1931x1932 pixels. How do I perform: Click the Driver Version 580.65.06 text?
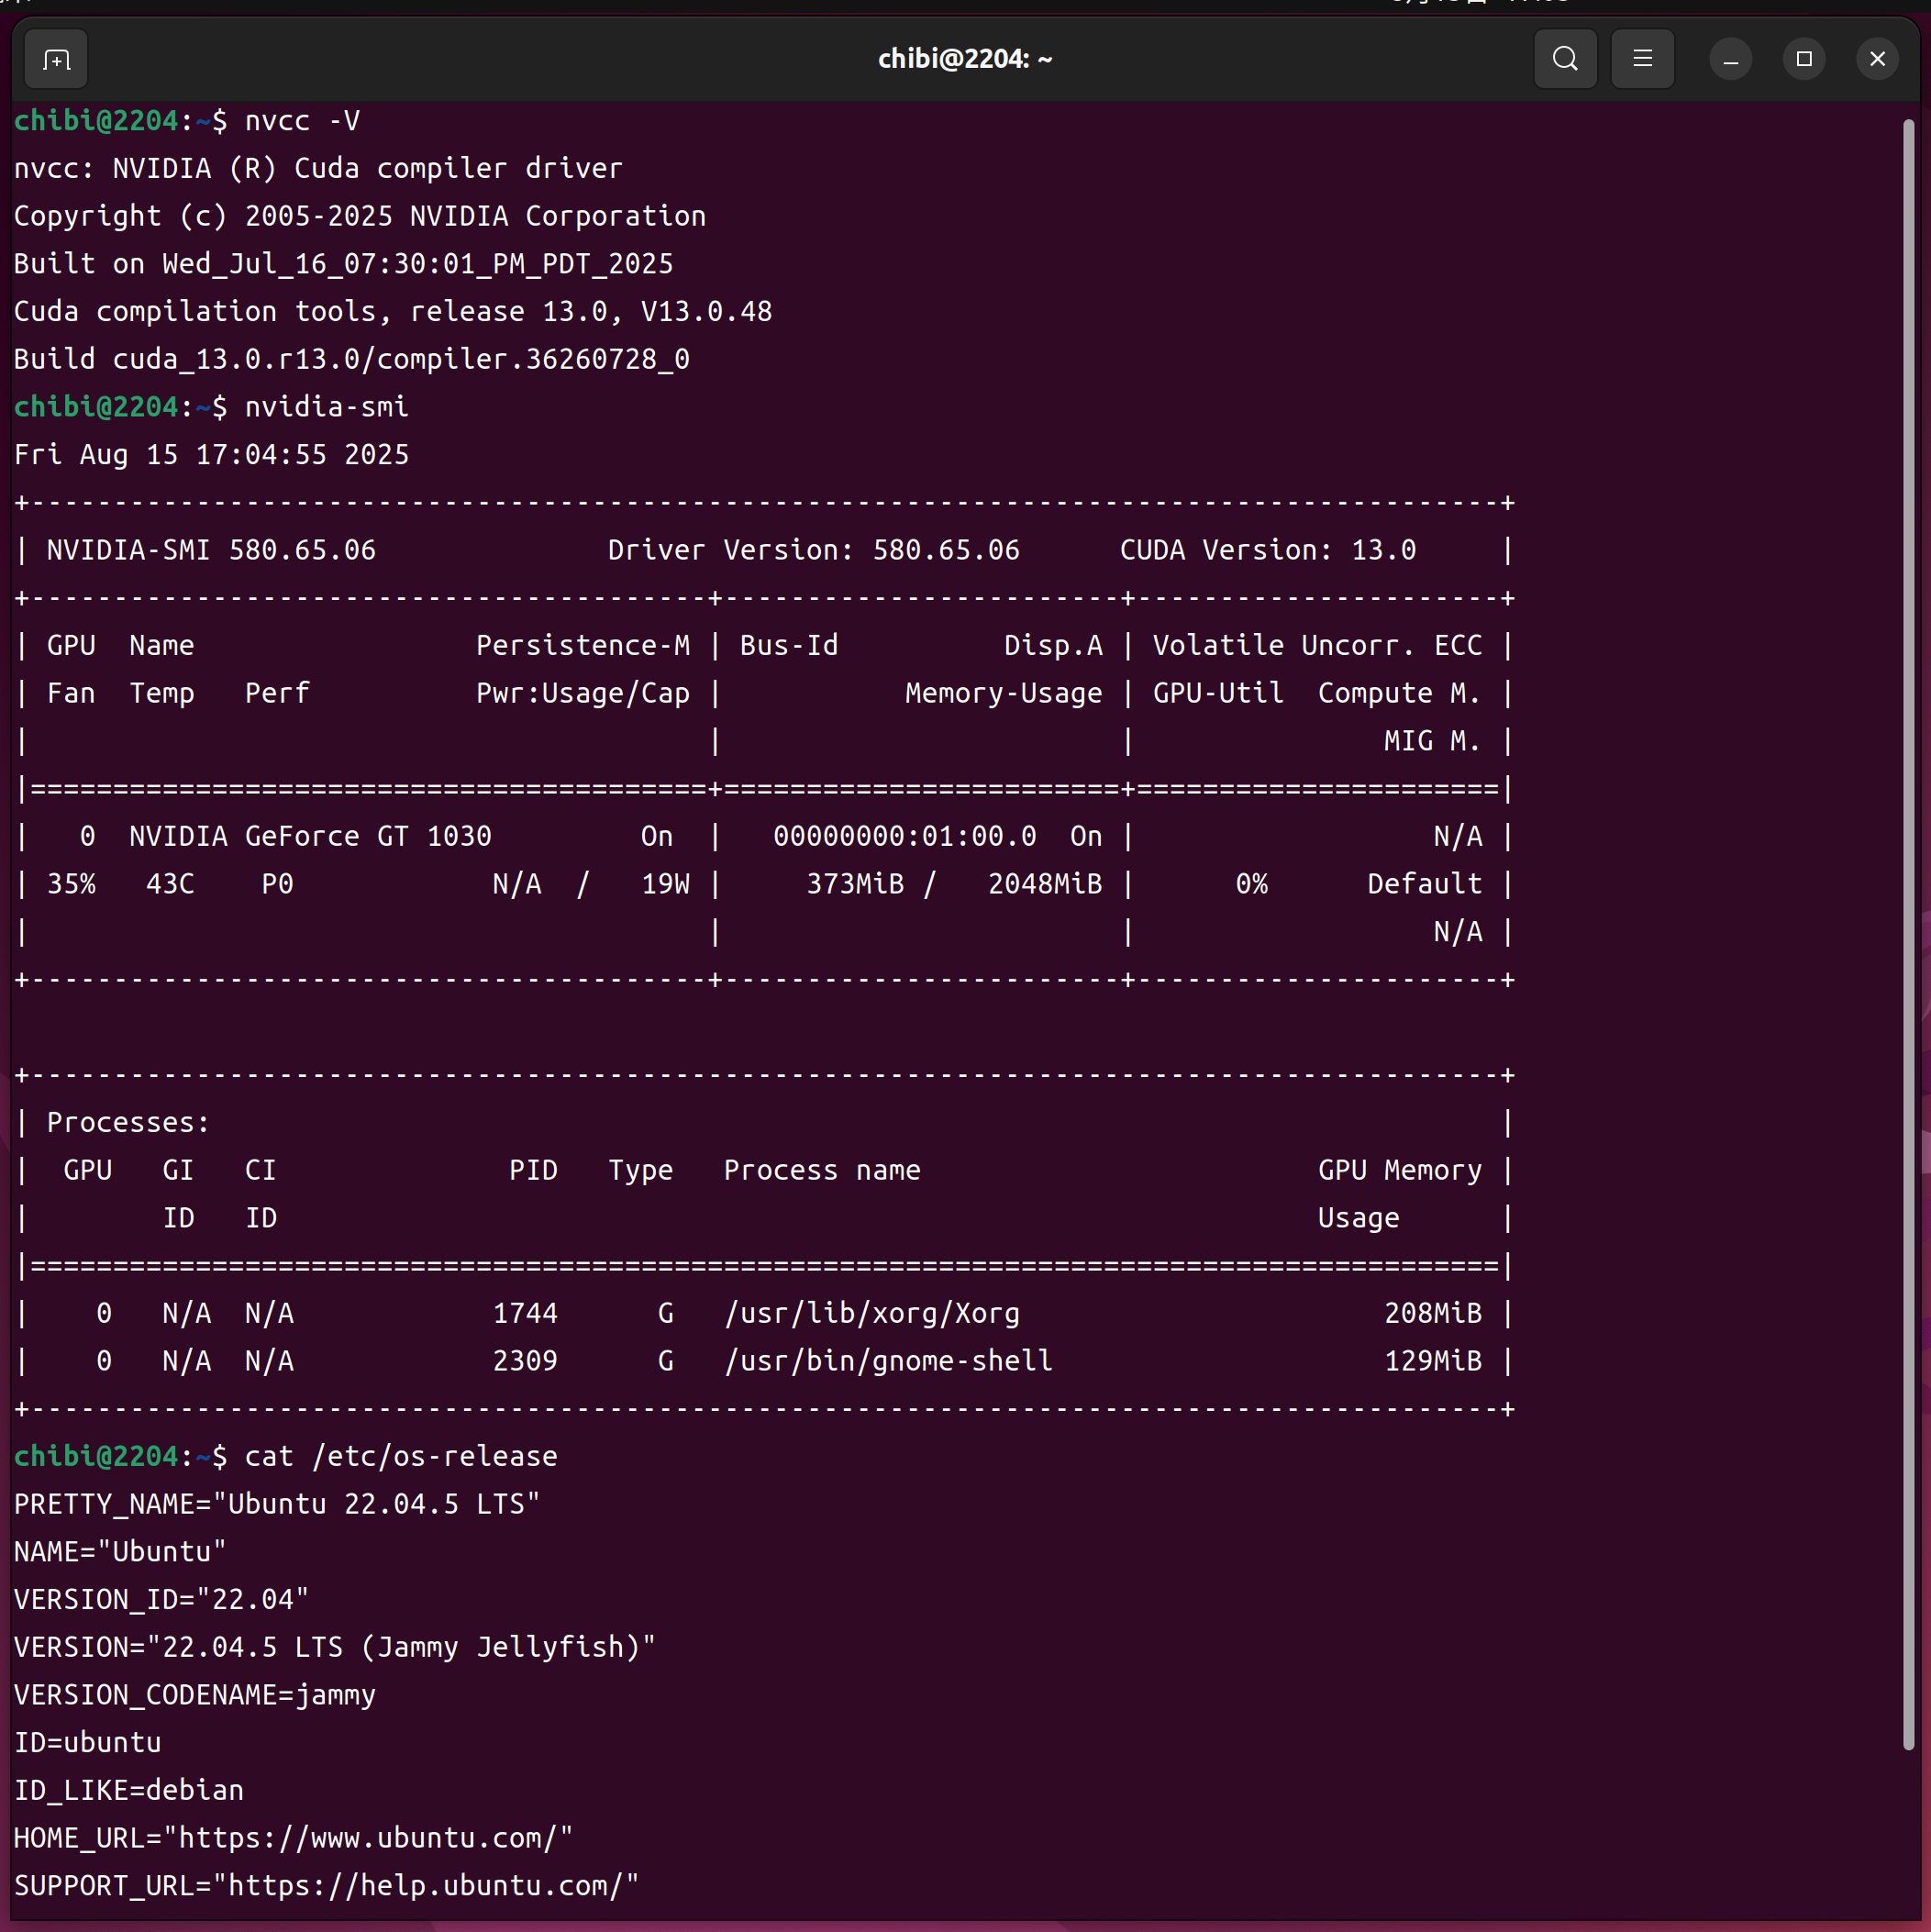(x=813, y=550)
